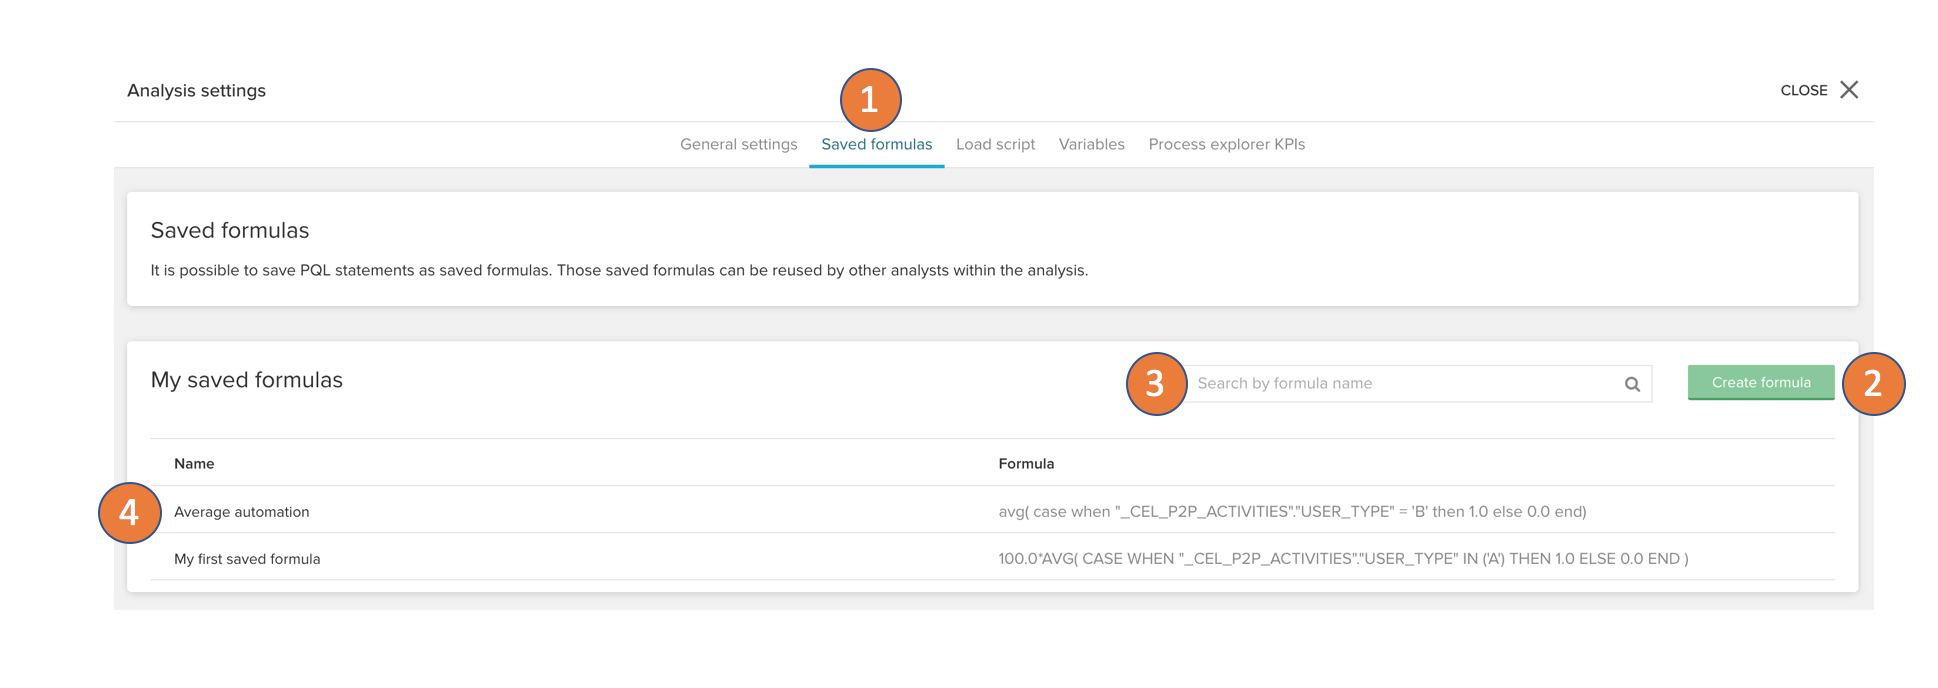The height and width of the screenshot is (688, 1938).
Task: Go to the Load script tab
Action: [x=995, y=144]
